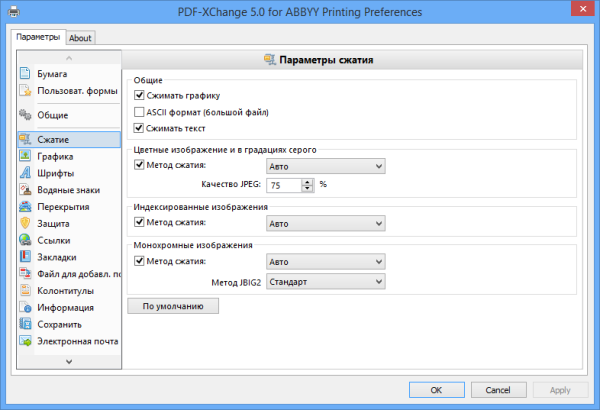Viewport: 600px width, 410px height.
Task: Toggle the Сжимать текст checkbox
Action: pos(140,128)
